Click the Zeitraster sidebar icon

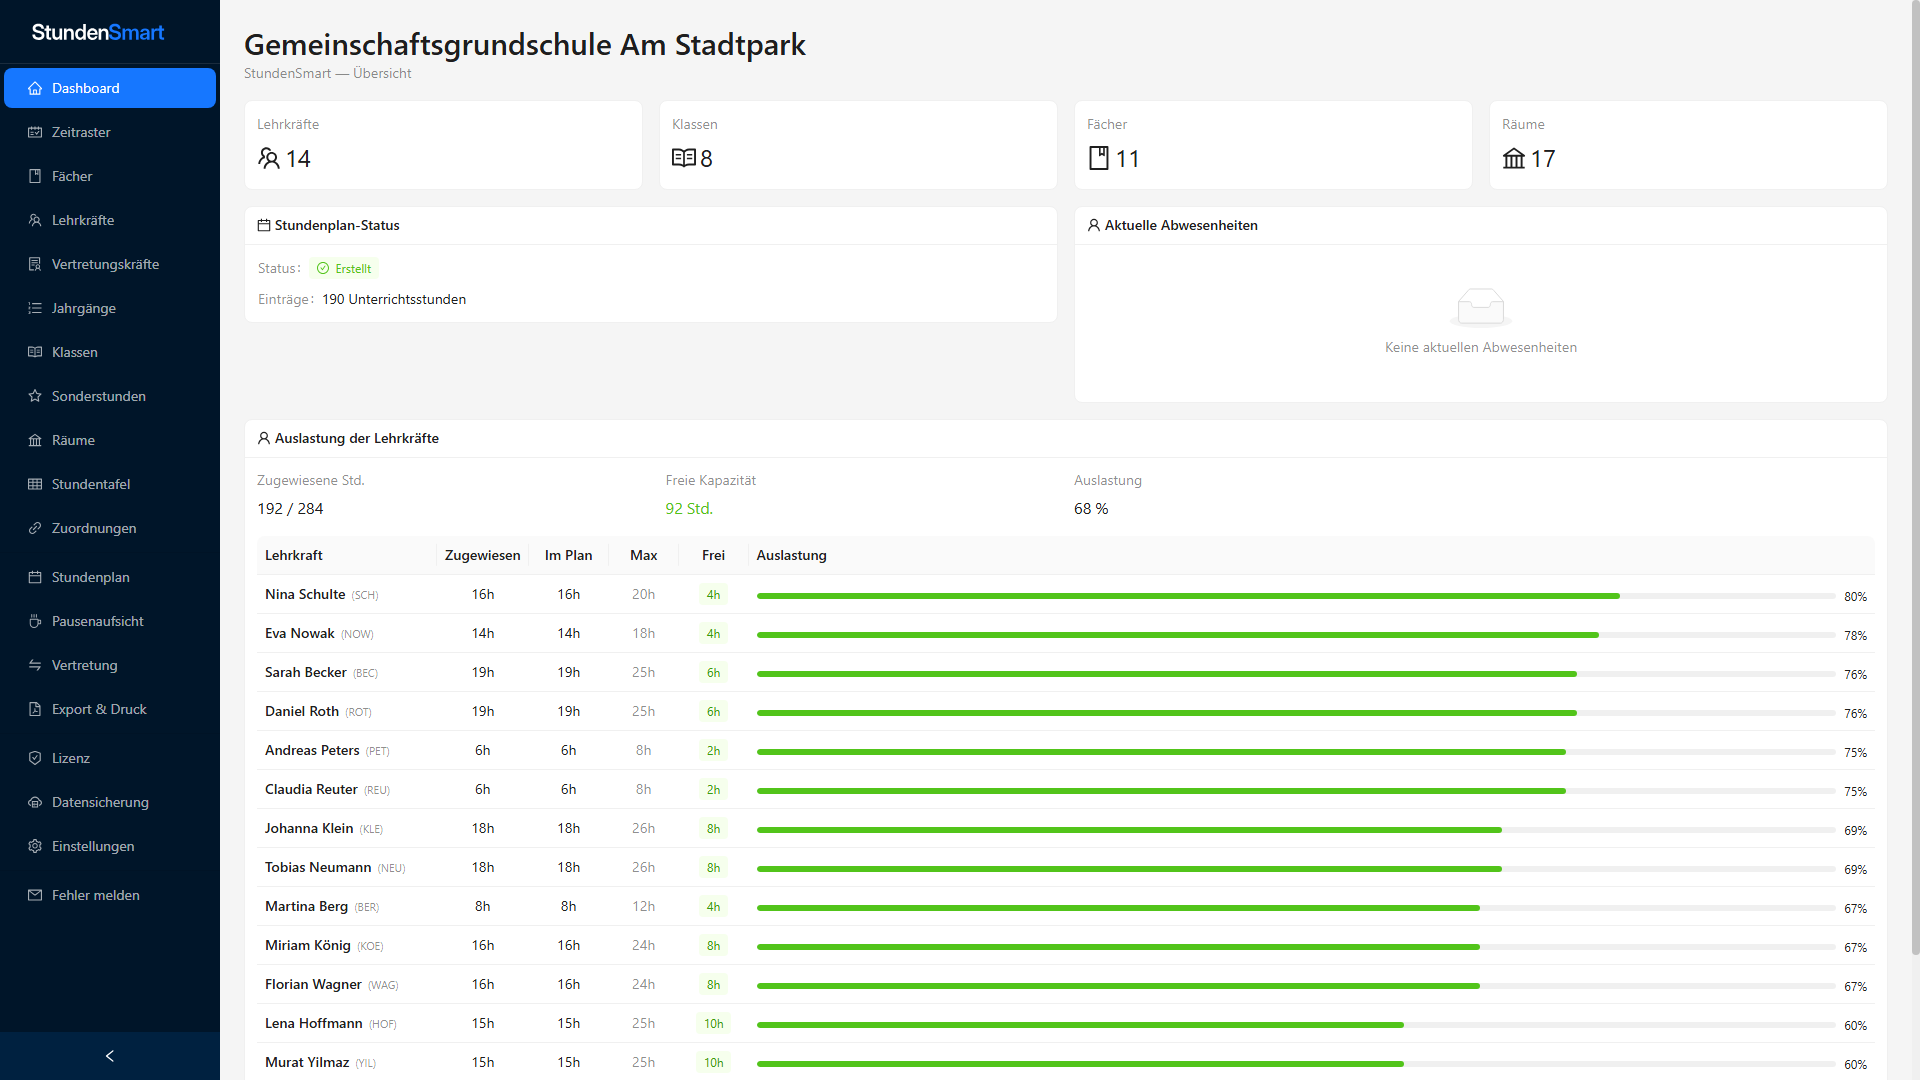tap(35, 132)
